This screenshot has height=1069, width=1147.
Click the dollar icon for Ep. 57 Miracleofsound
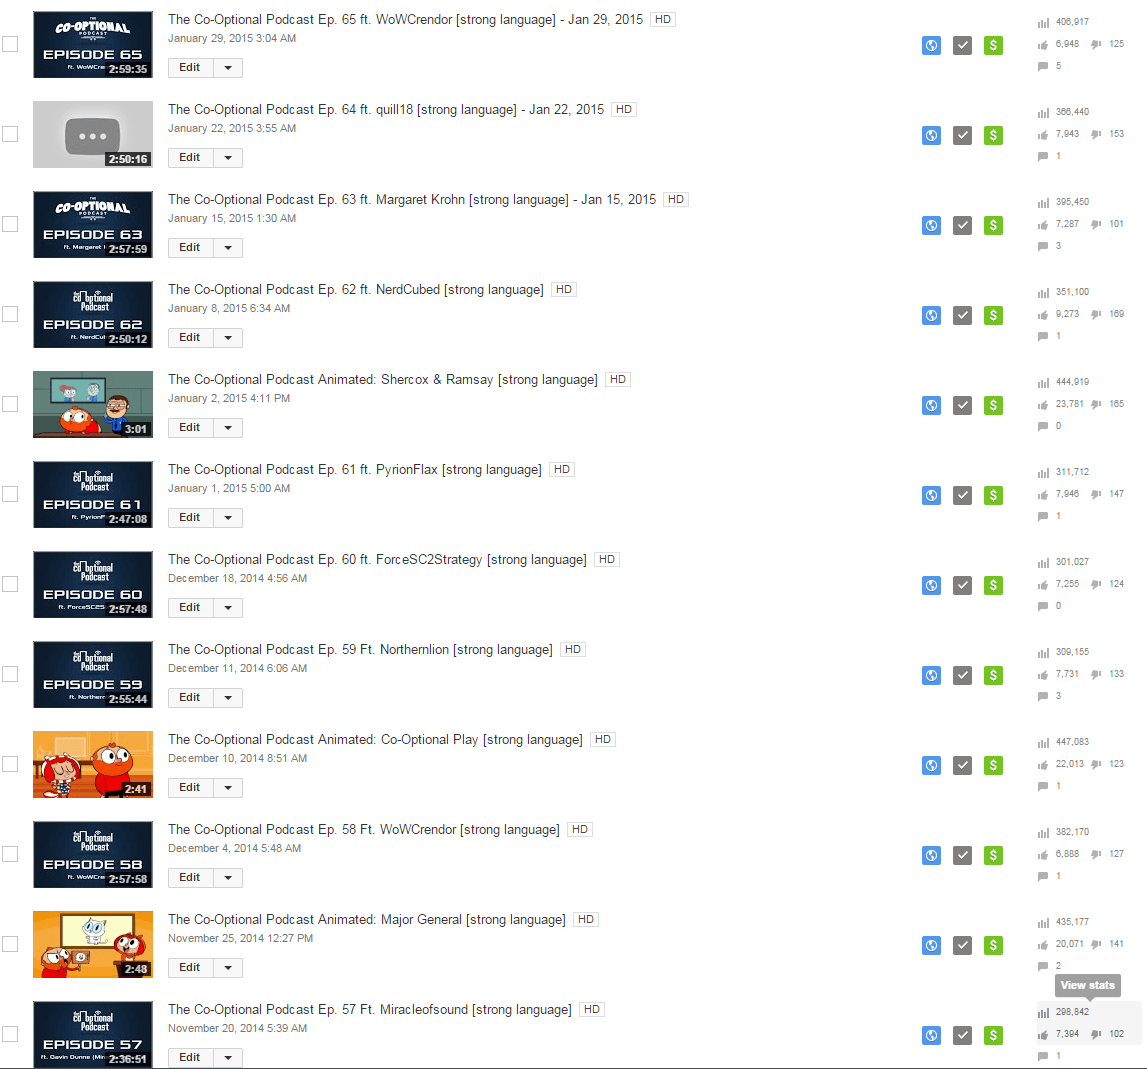tap(993, 1035)
